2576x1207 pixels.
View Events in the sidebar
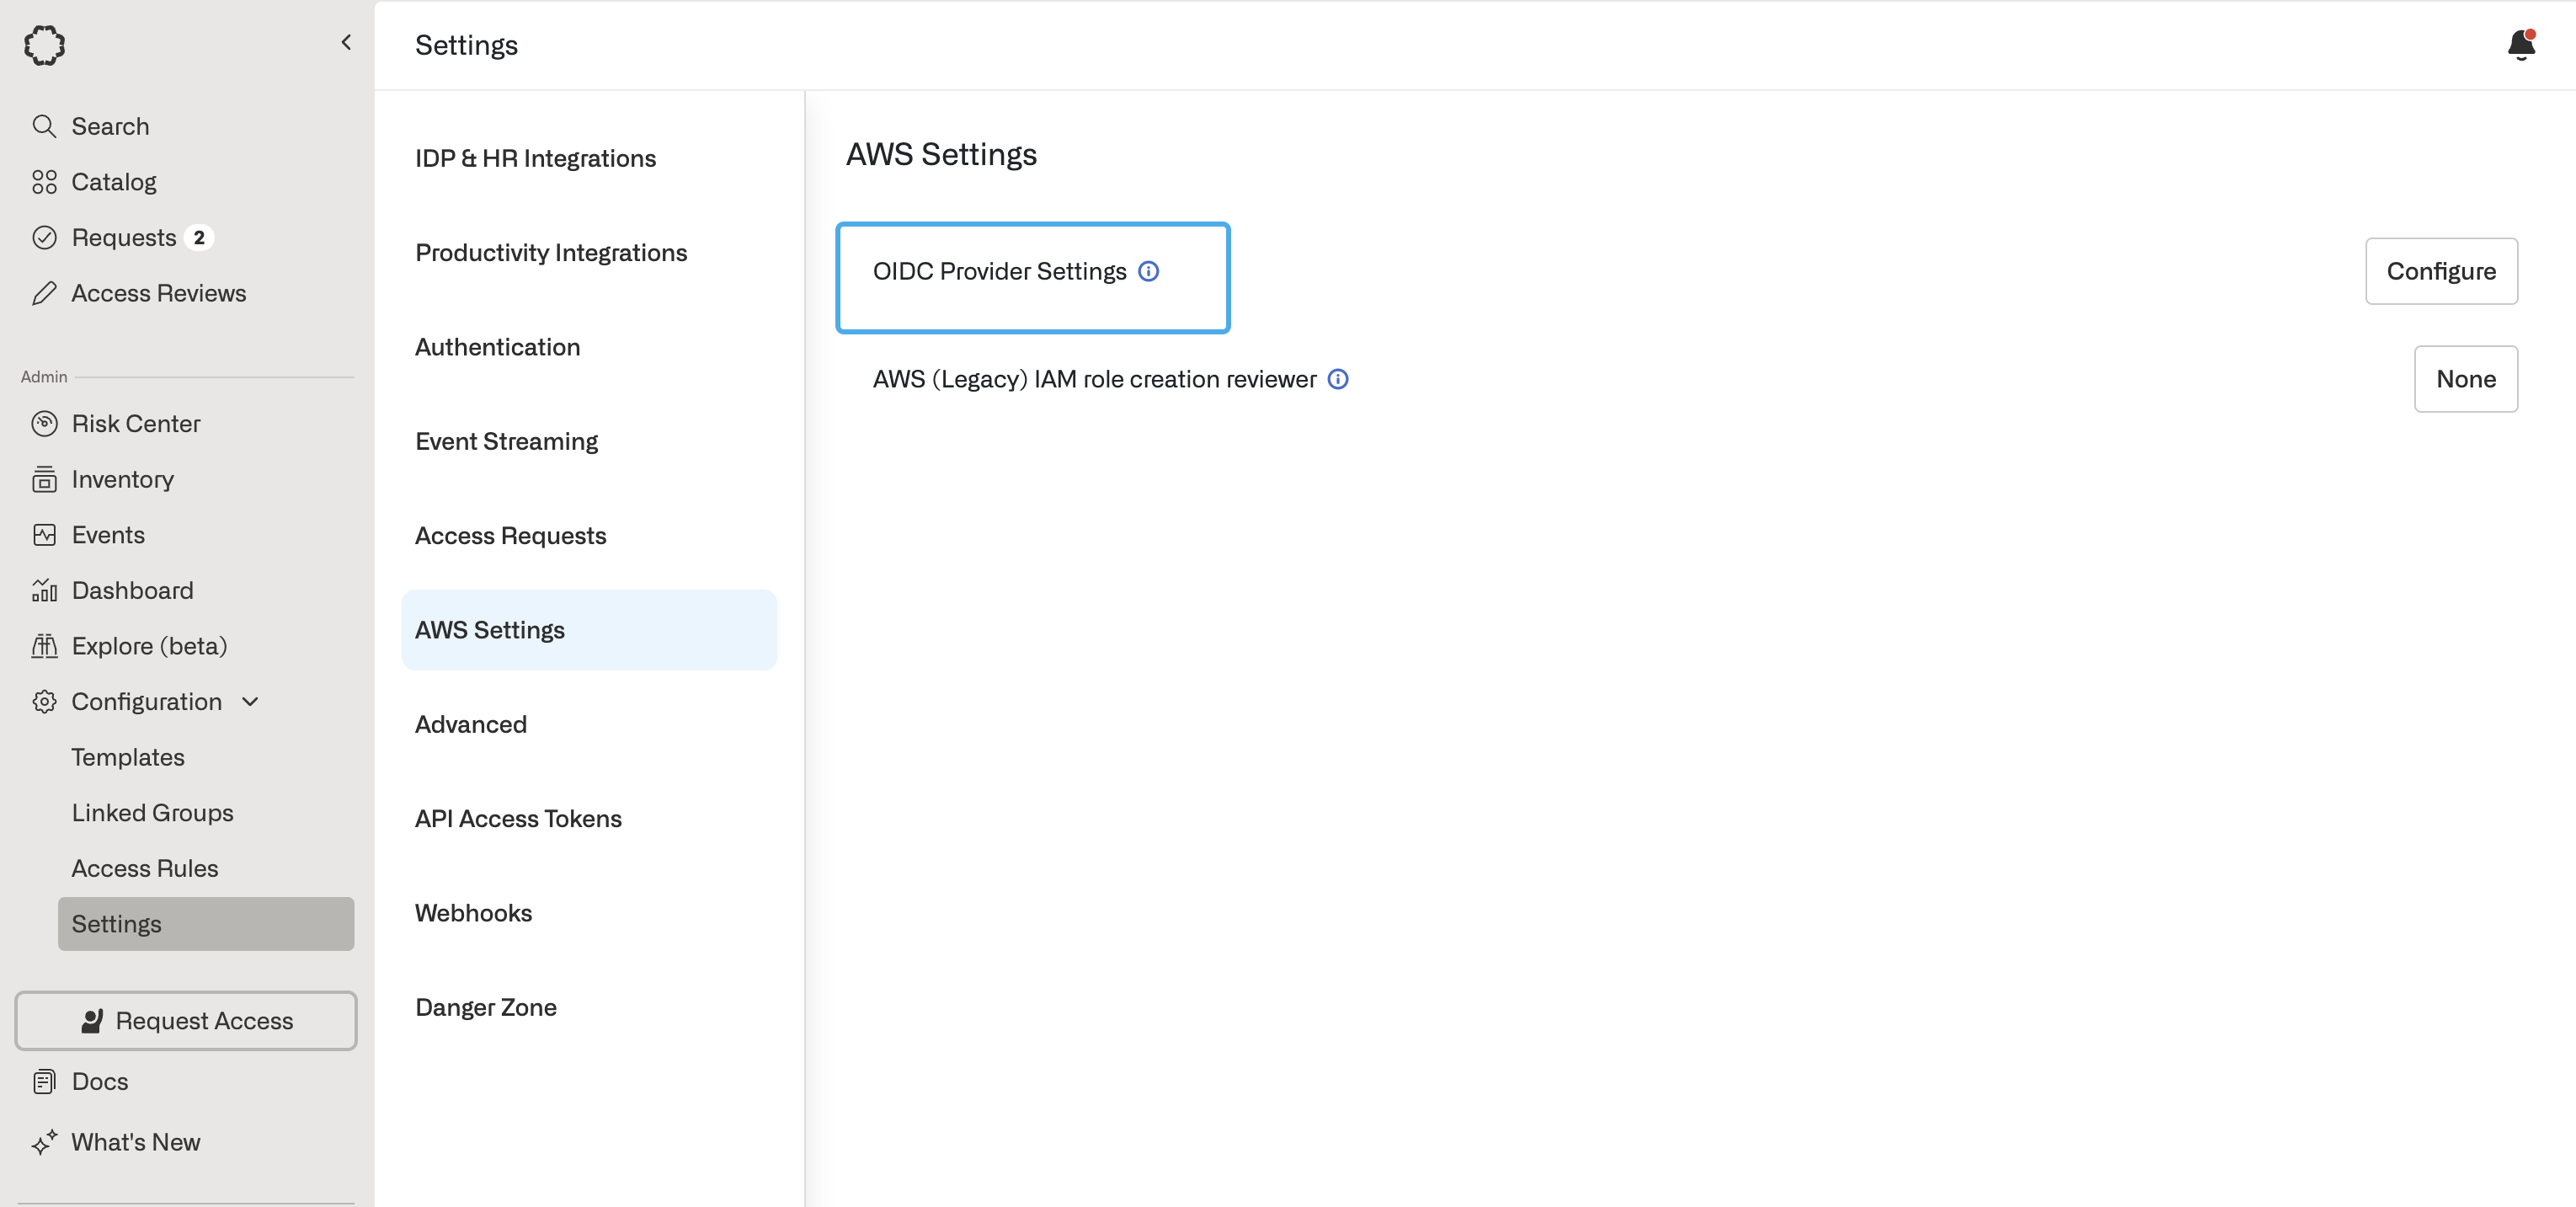click(108, 534)
